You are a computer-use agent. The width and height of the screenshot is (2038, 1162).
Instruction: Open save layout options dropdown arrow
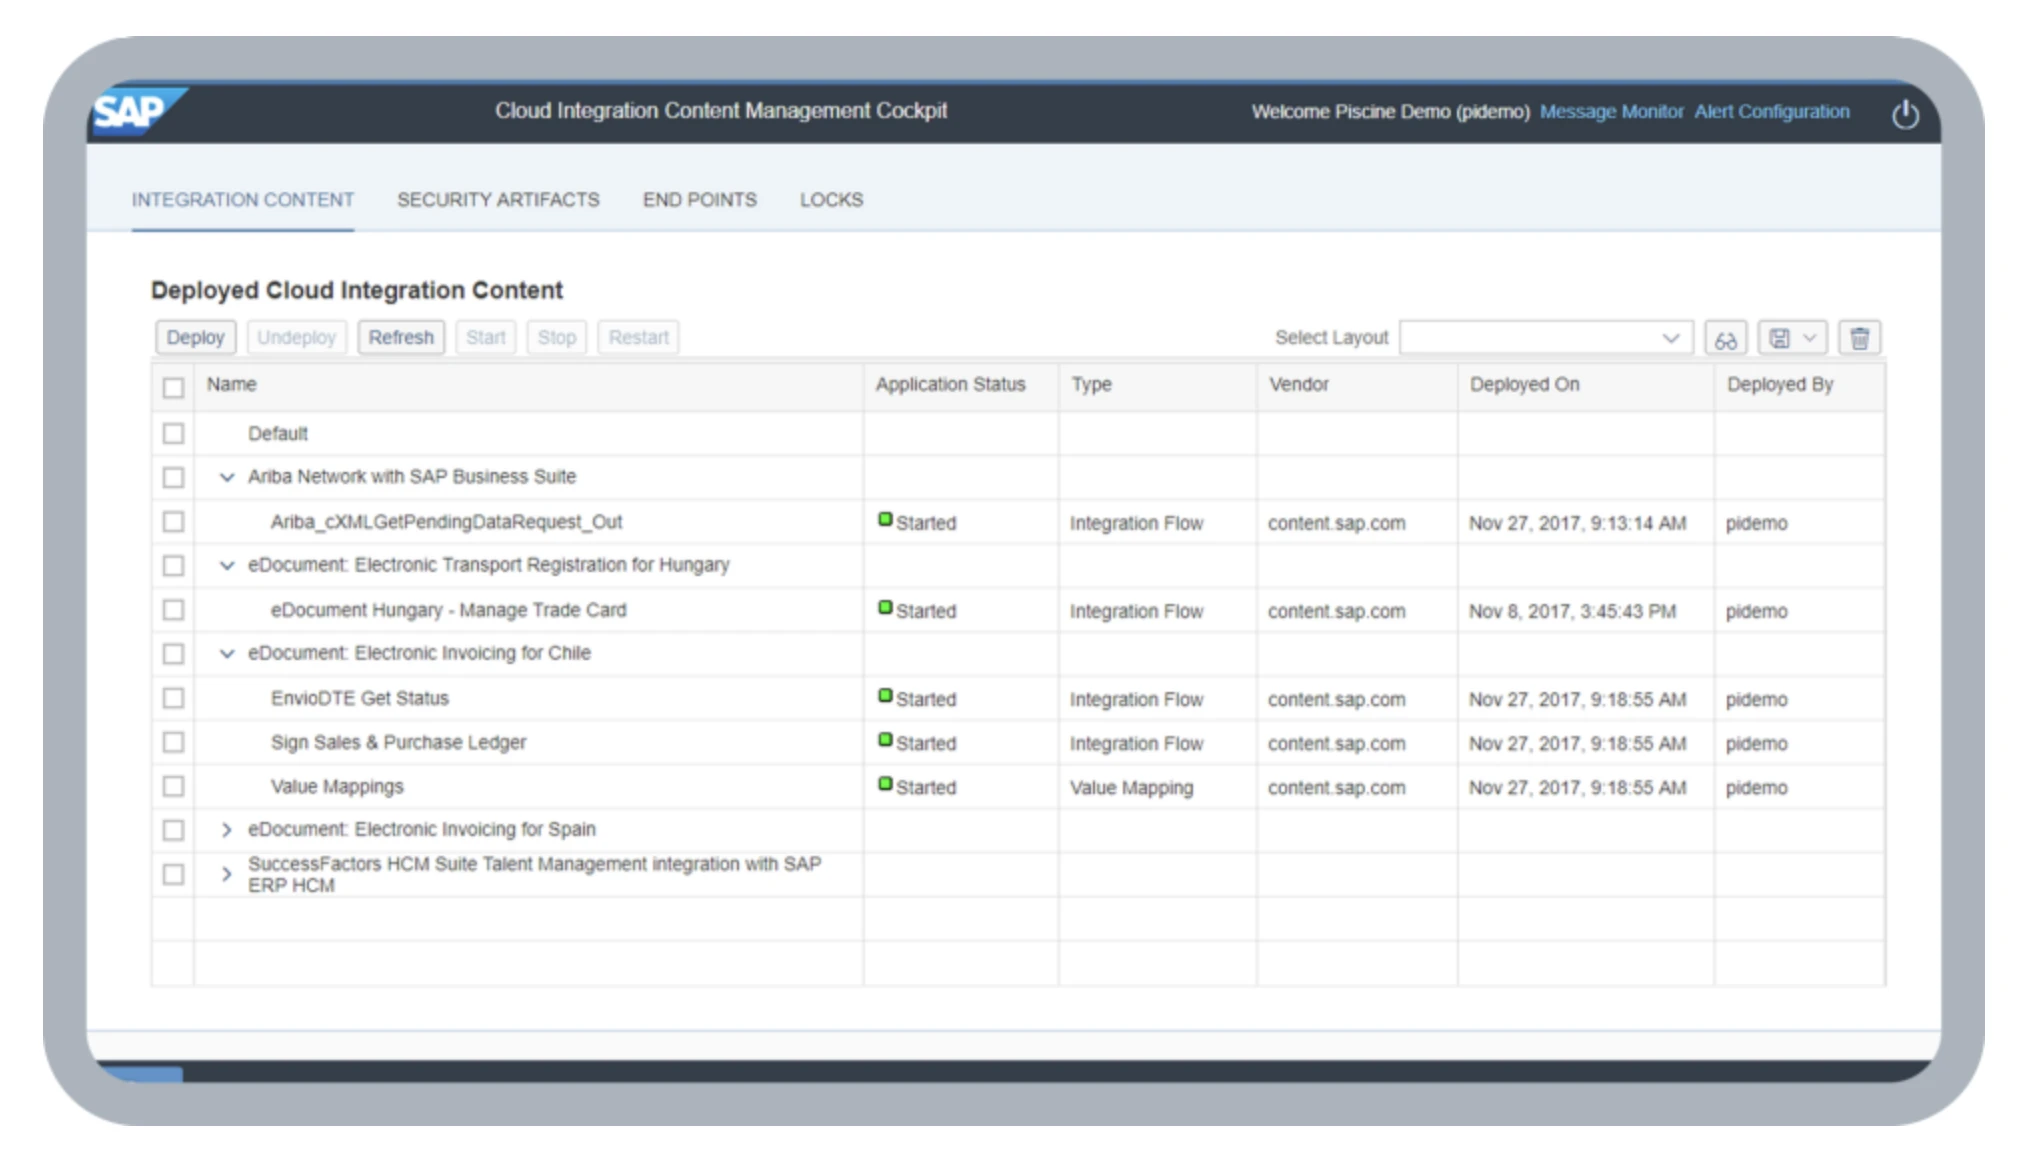tap(1809, 338)
